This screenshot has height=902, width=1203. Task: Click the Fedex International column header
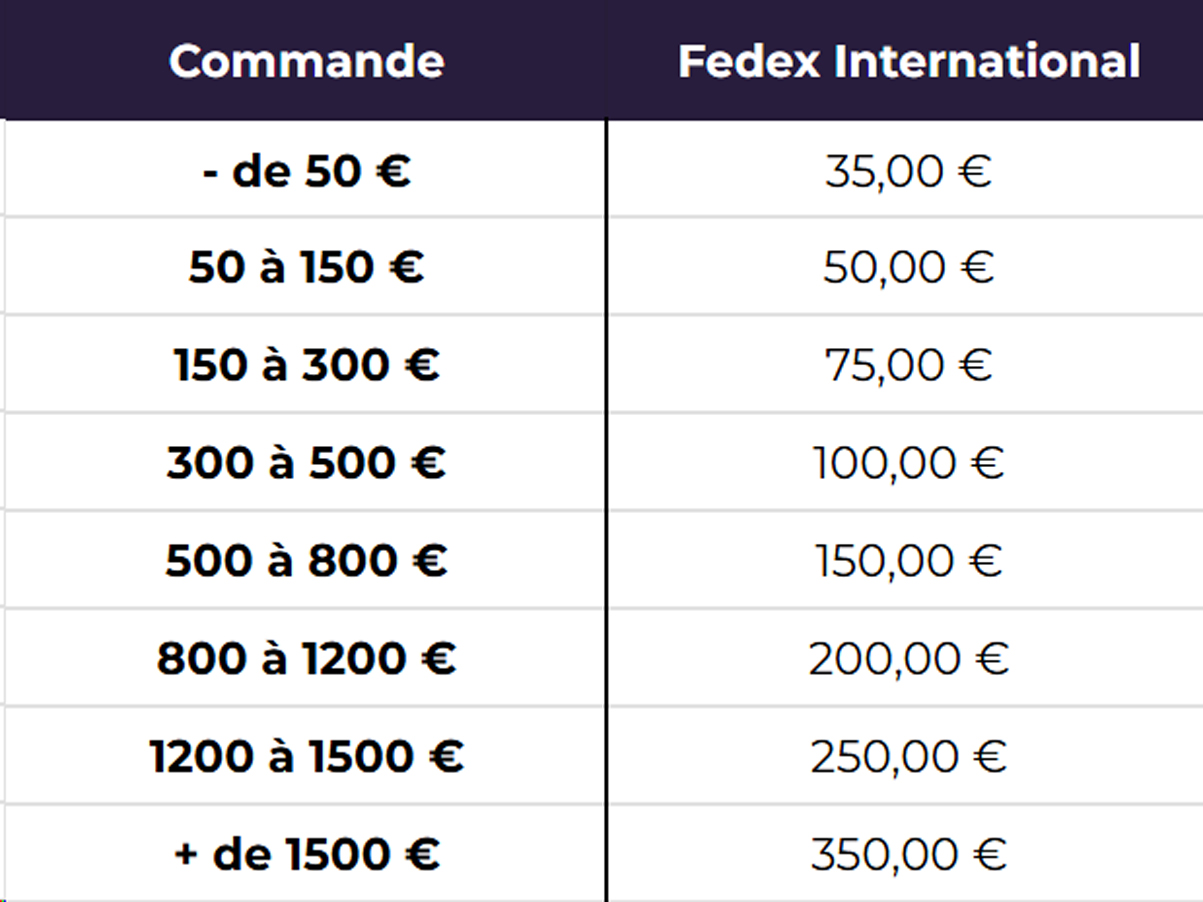click(908, 61)
